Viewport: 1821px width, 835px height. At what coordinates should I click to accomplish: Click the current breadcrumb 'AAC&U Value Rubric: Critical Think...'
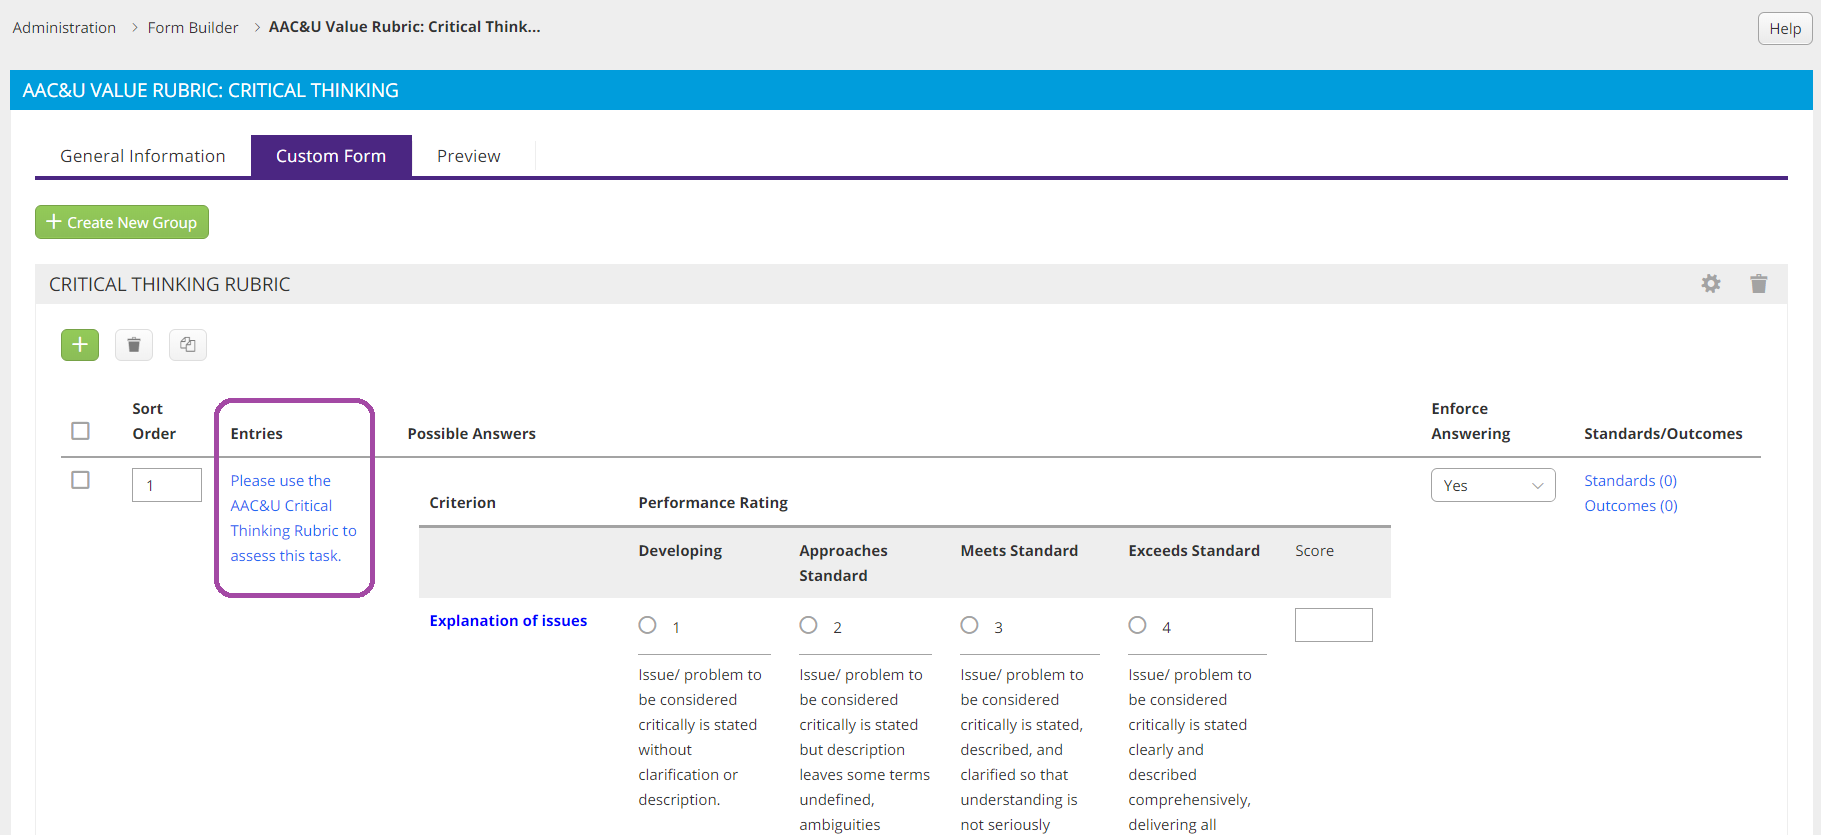[404, 27]
